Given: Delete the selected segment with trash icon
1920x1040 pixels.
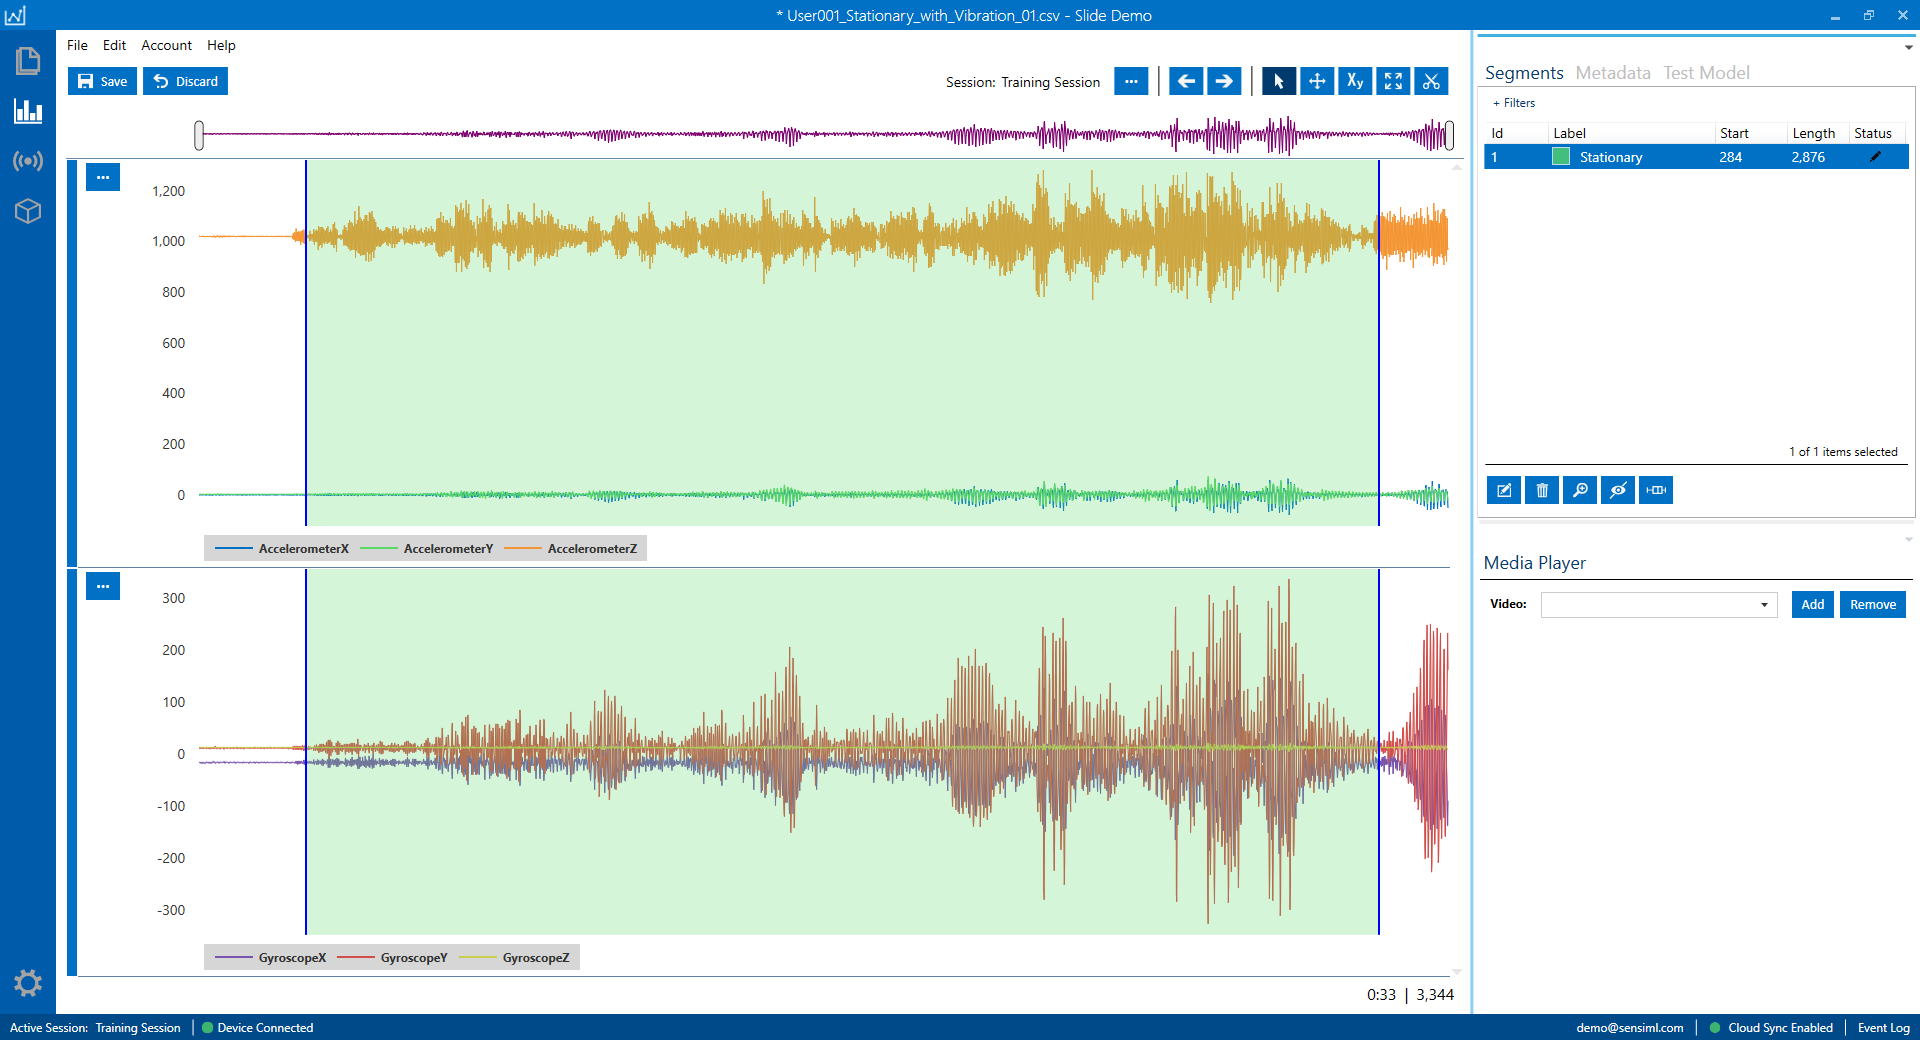Looking at the screenshot, I should click(x=1542, y=490).
